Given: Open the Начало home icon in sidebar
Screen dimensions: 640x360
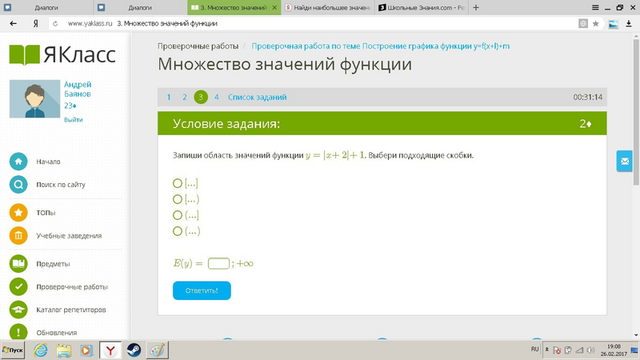Looking at the screenshot, I should click(x=18, y=162).
